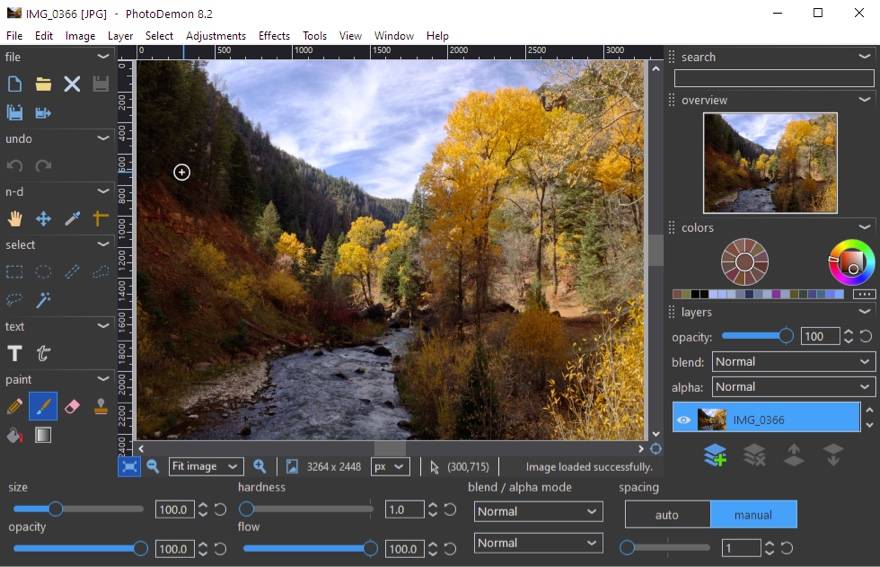Select the Color picker eyedropper tool
Image resolution: width=880 pixels, height=567 pixels.
tap(72, 218)
